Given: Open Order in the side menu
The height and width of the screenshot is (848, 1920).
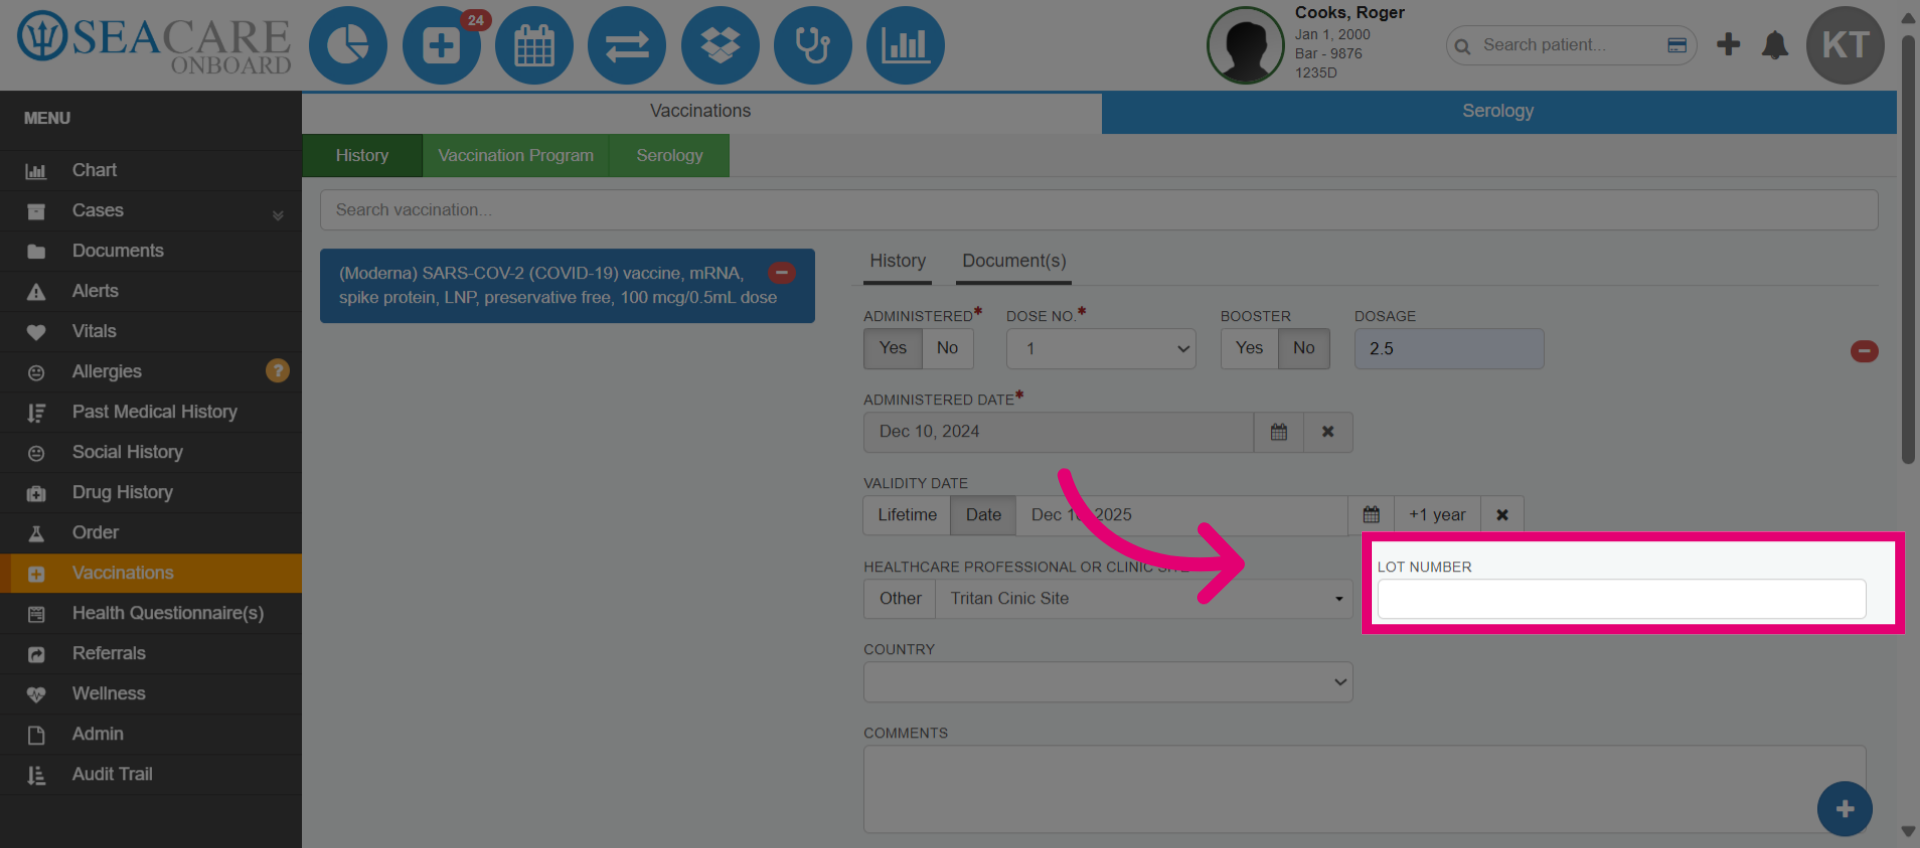Looking at the screenshot, I should pos(151,533).
